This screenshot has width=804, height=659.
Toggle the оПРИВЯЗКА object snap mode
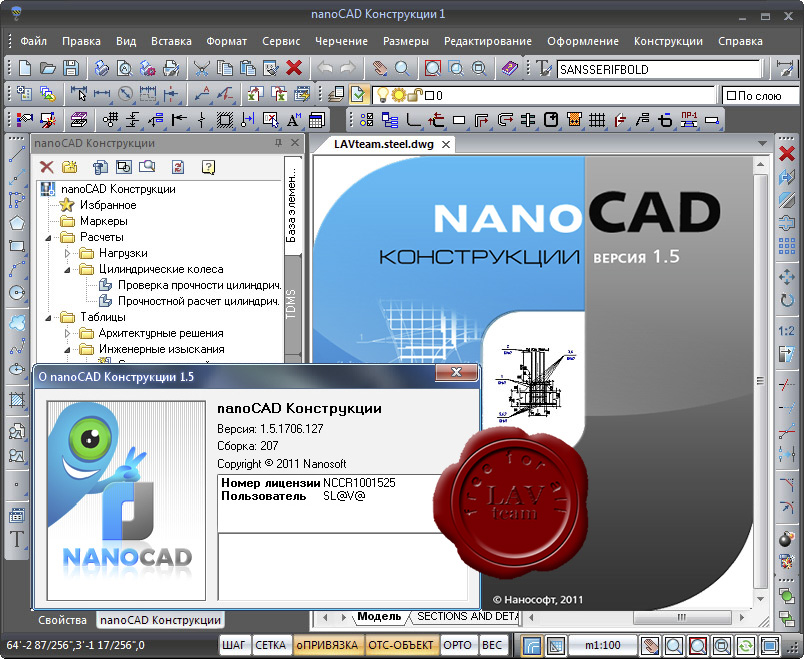click(327, 645)
